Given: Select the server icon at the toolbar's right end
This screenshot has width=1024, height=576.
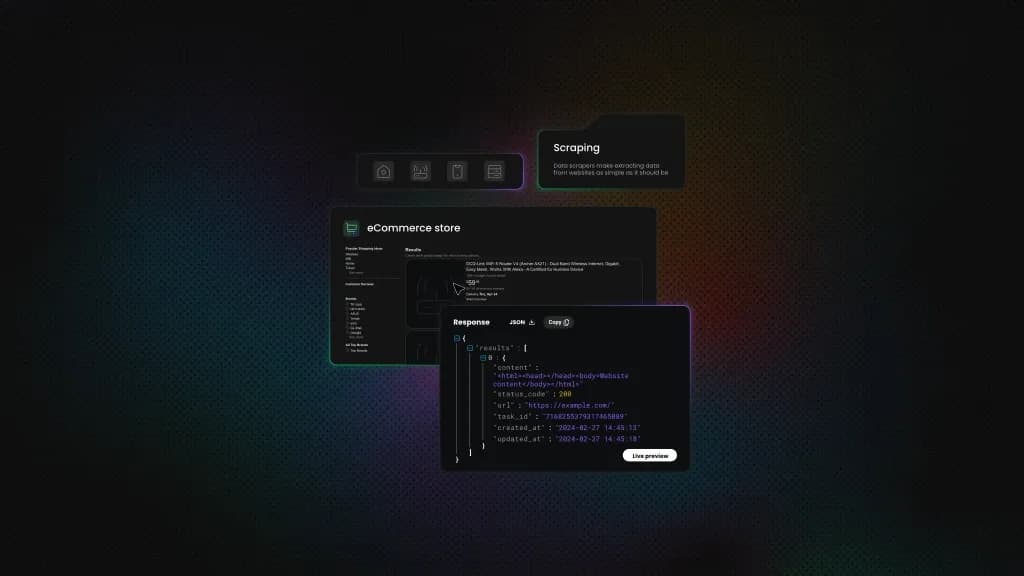Looking at the screenshot, I should point(494,171).
